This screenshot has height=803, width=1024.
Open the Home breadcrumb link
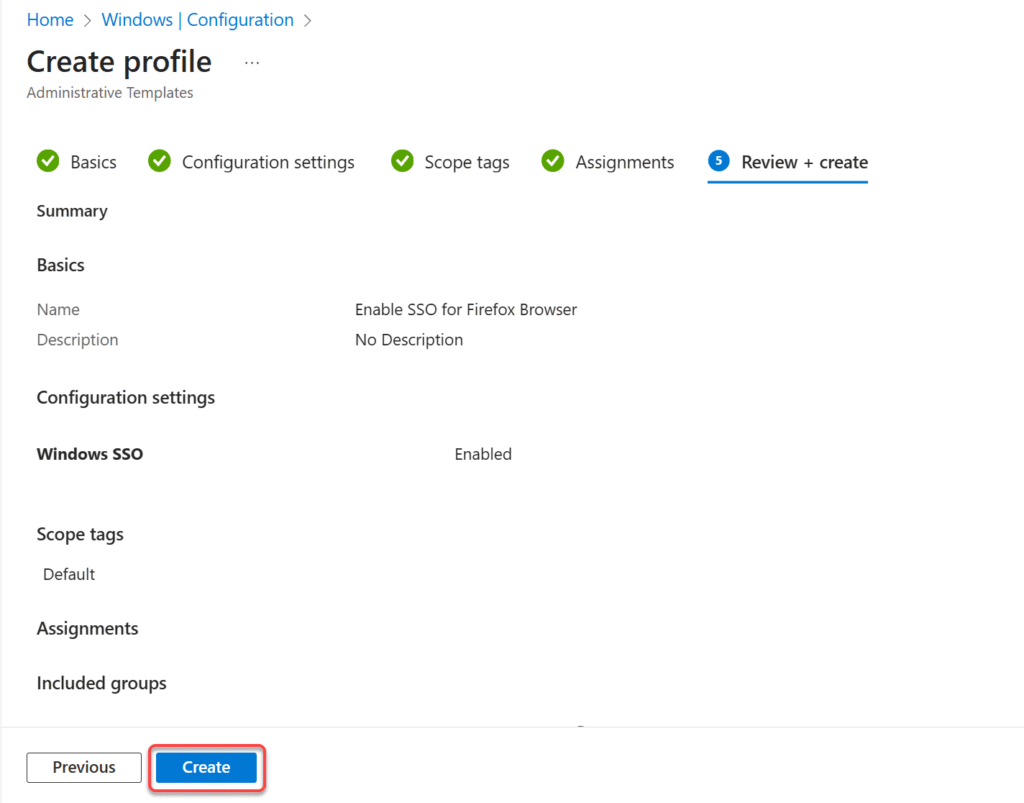point(50,20)
